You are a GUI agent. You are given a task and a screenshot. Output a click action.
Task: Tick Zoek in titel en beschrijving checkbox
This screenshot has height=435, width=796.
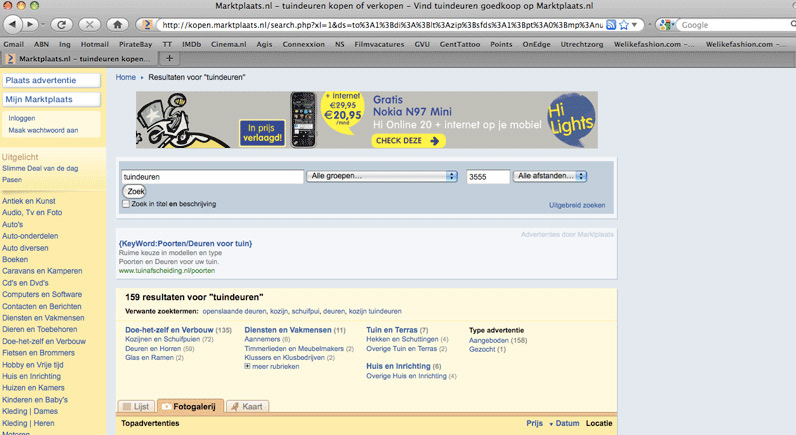tap(126, 204)
